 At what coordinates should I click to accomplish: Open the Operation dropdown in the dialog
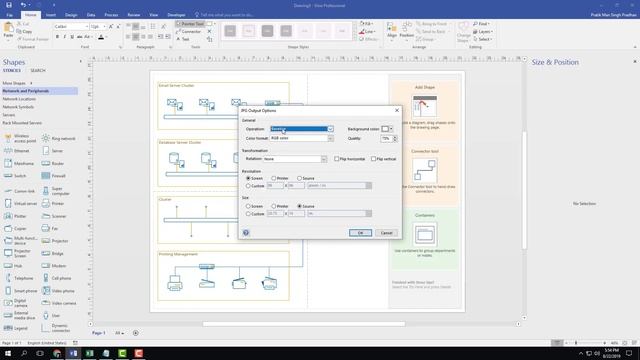[330, 129]
